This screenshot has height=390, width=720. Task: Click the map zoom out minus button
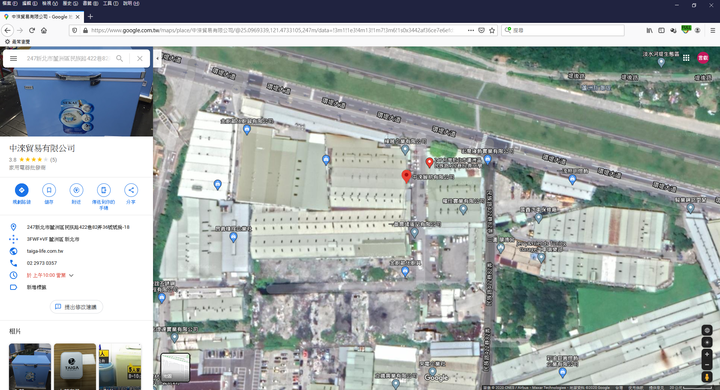(x=707, y=365)
